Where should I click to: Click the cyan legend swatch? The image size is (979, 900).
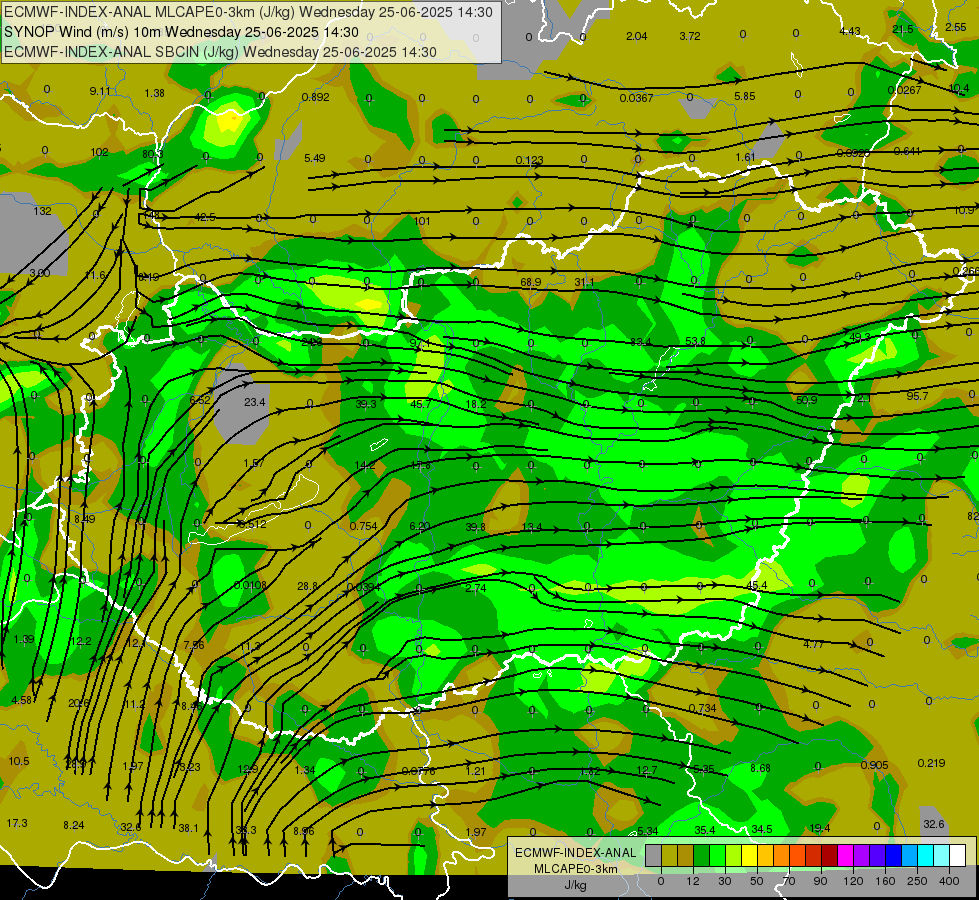(x=926, y=855)
